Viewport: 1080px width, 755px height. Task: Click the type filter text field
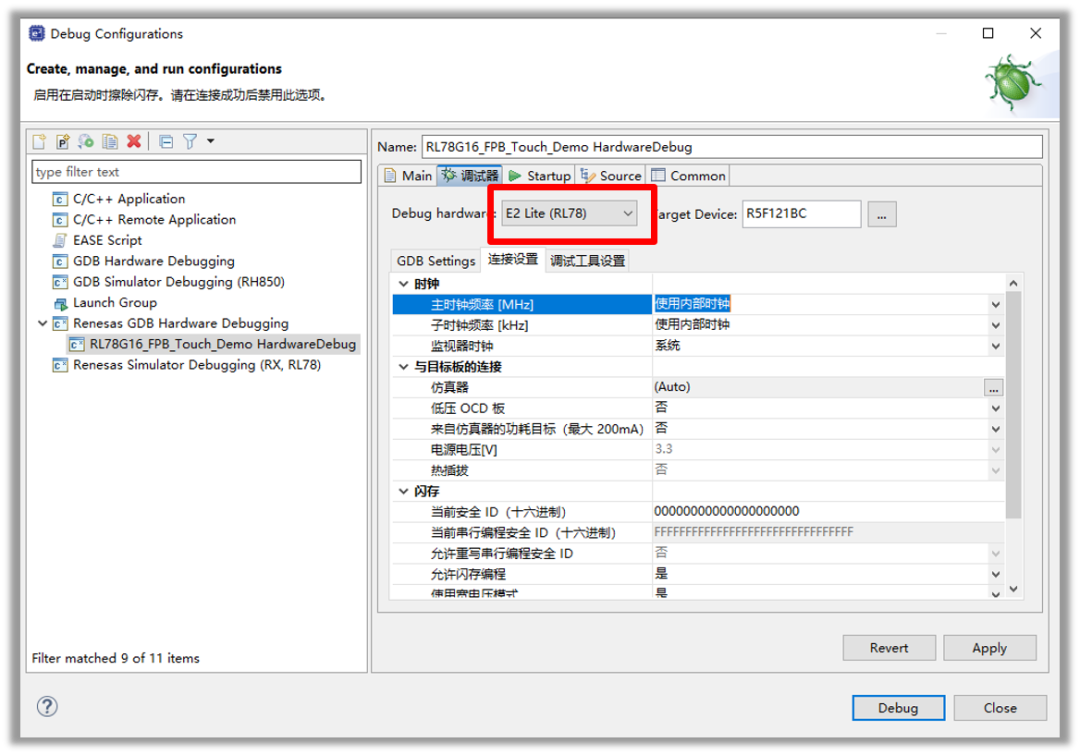(196, 172)
